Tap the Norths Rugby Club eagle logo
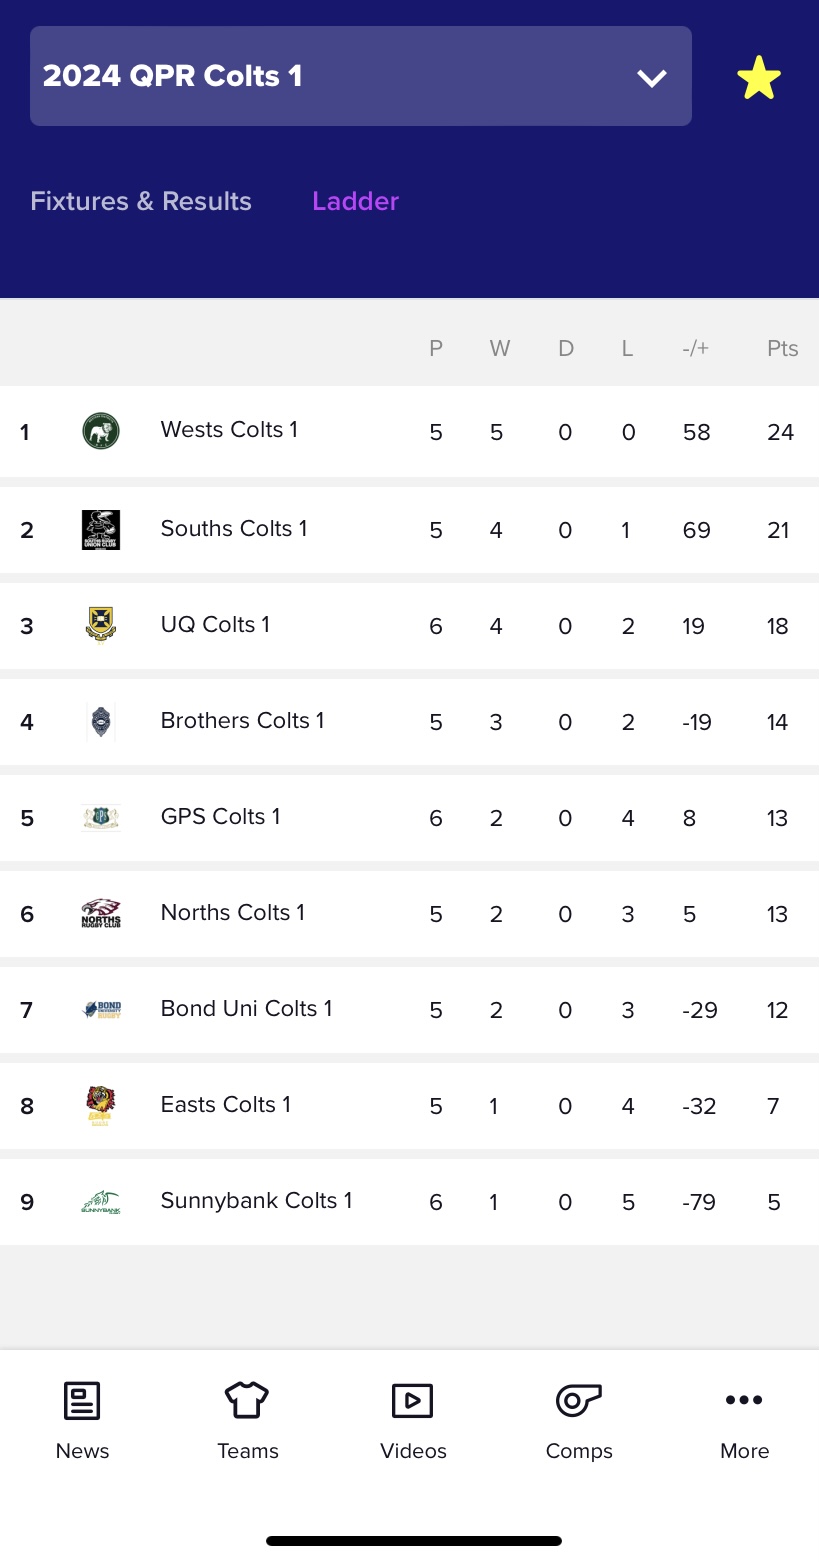The width and height of the screenshot is (819, 1562). 101,913
